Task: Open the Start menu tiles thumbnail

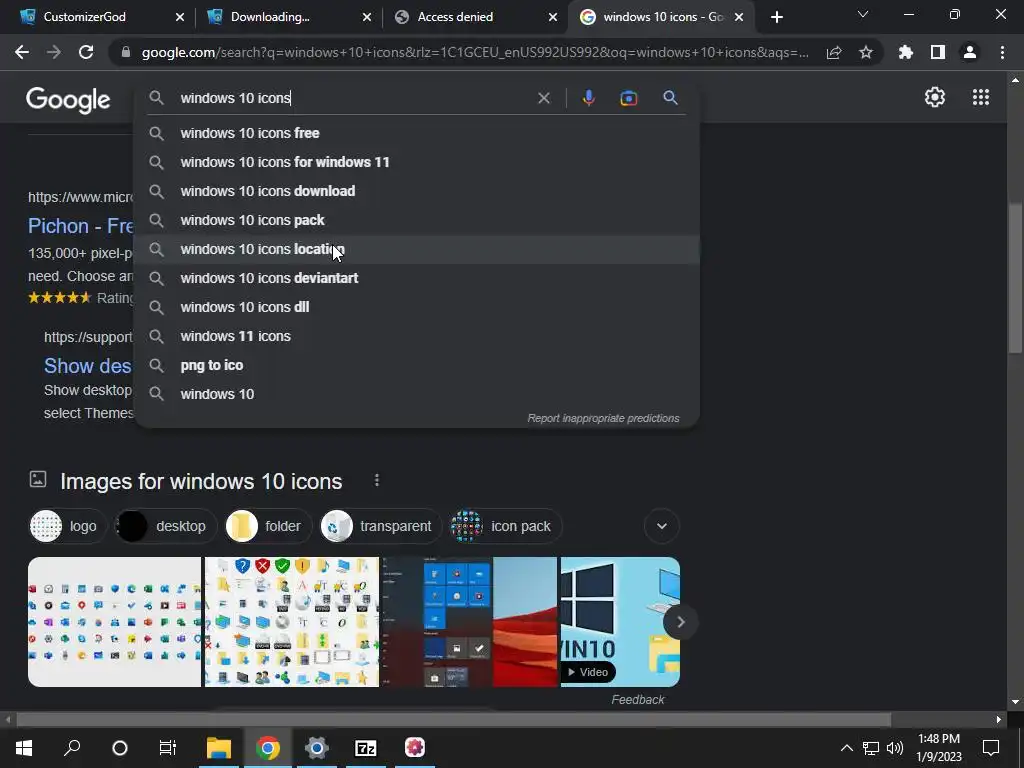Action: pyautogui.click(x=469, y=622)
